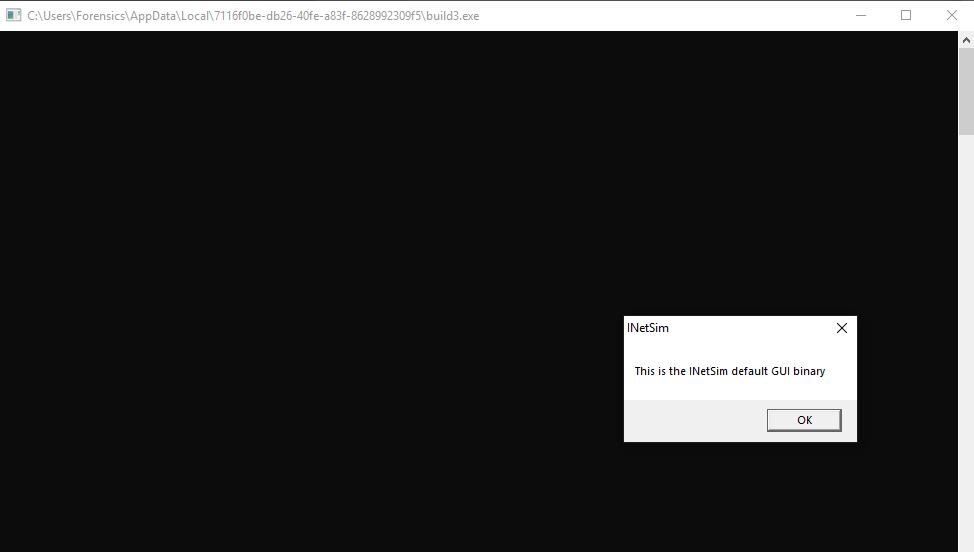Minimize the build3.exe console window
Image resolution: width=974 pixels, height=552 pixels.
point(861,15)
